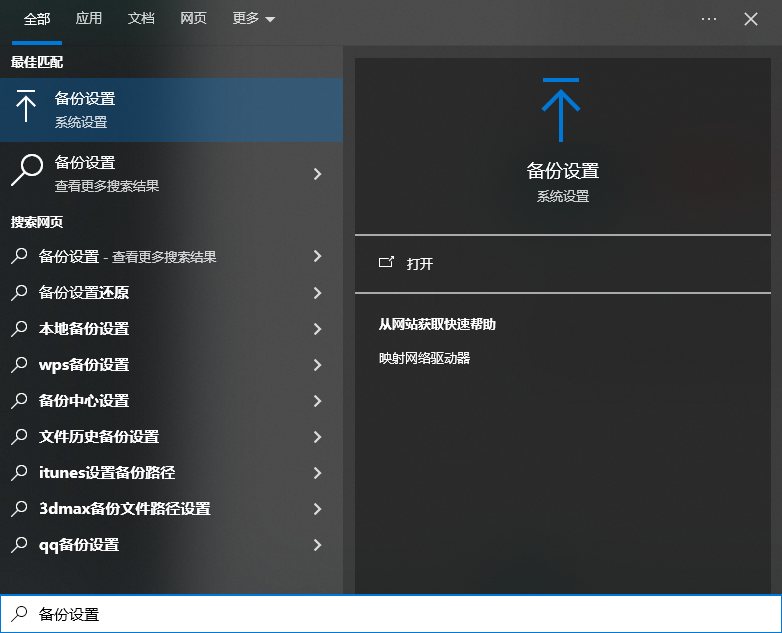
Task: Focus the search box containing 备份设置
Action: (391, 614)
